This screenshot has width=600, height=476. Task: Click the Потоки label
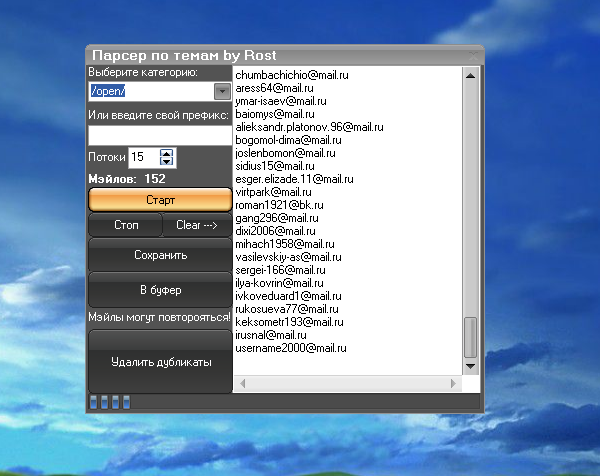[x=107, y=157]
